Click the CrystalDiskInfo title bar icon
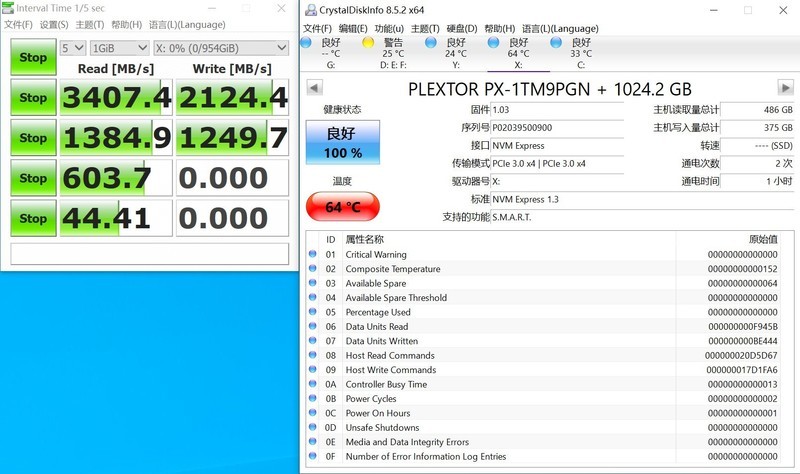 tap(311, 10)
